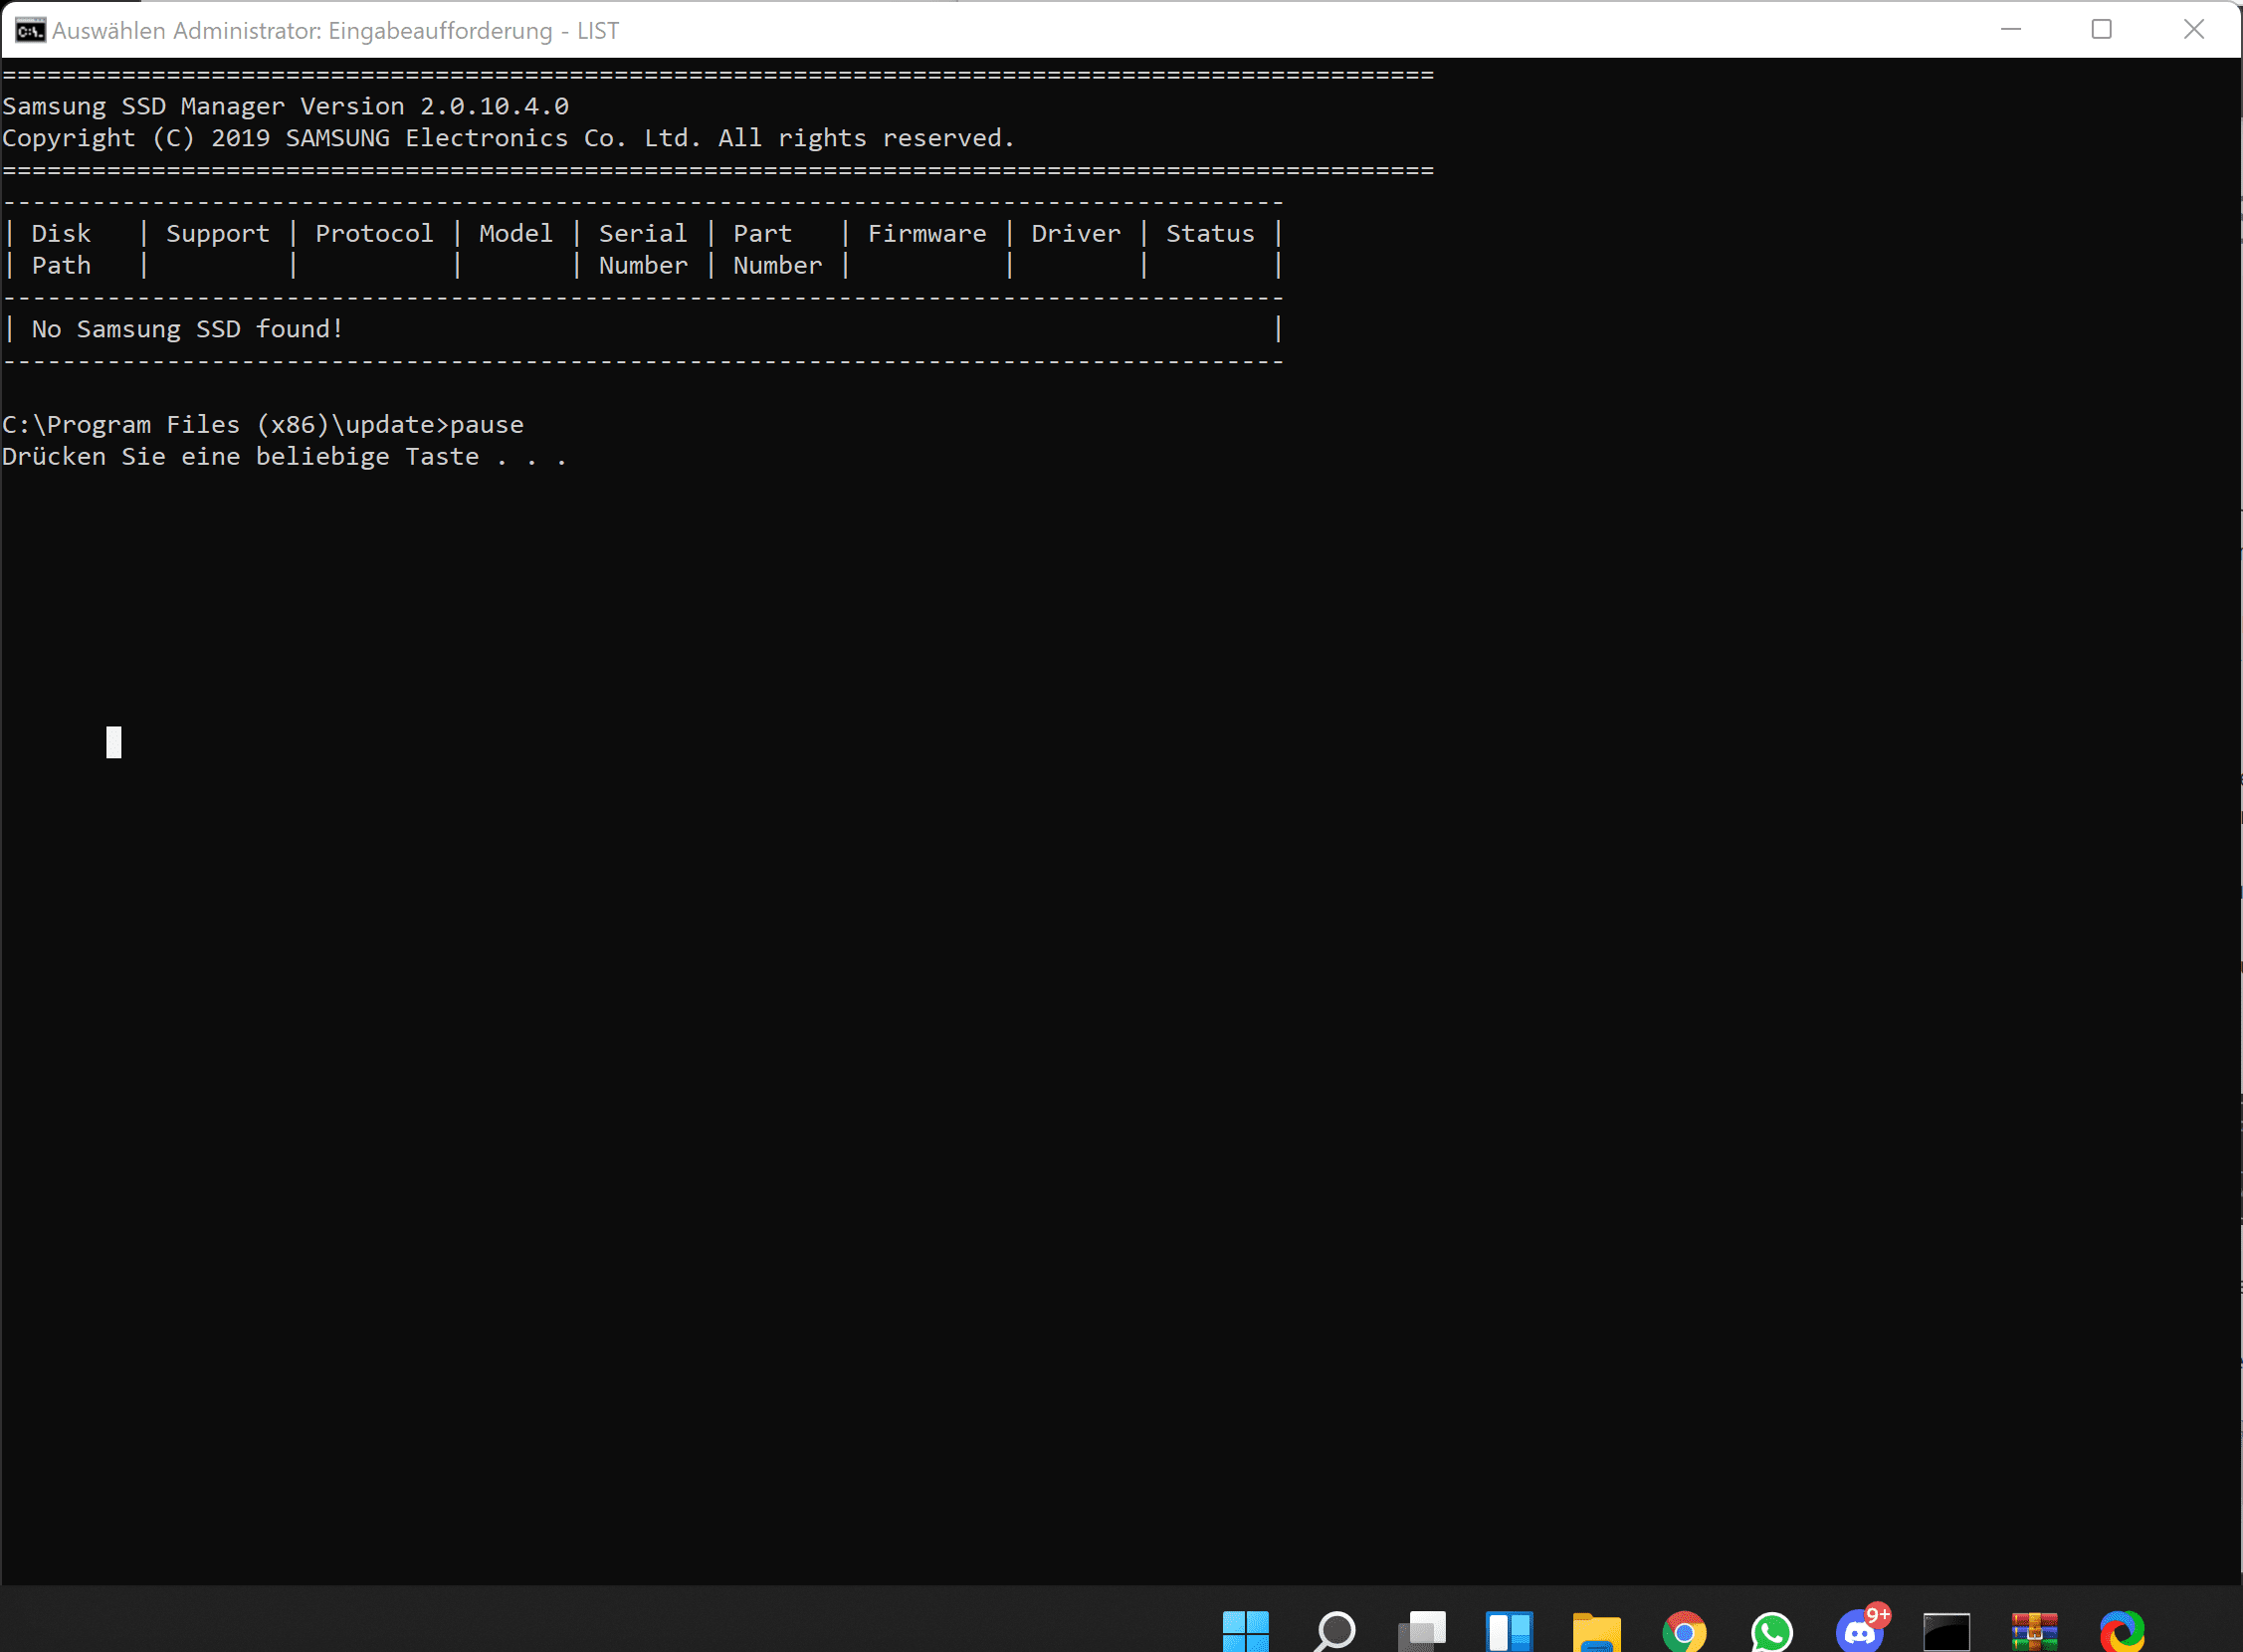2243x1652 pixels.
Task: Open the Widgets panel icon
Action: (1509, 1631)
